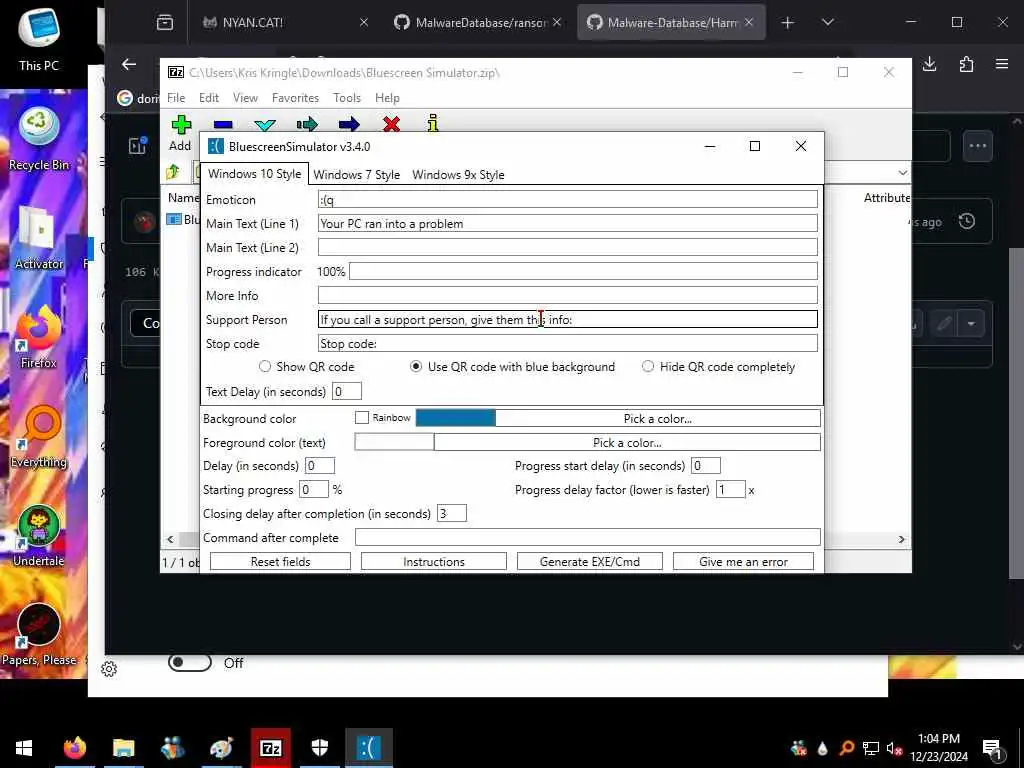Screen dimensions: 1024x768
Task: Open the Windows Start menu
Action: (24, 748)
